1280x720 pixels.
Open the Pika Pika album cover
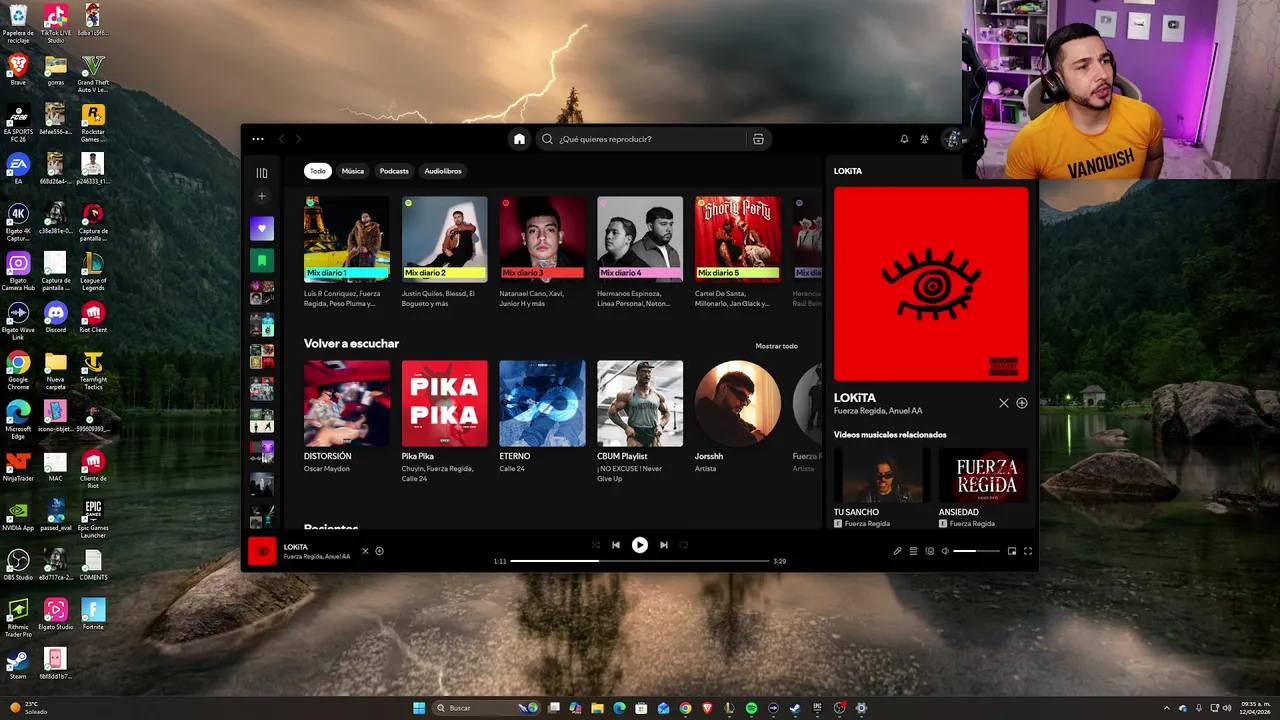click(x=445, y=403)
